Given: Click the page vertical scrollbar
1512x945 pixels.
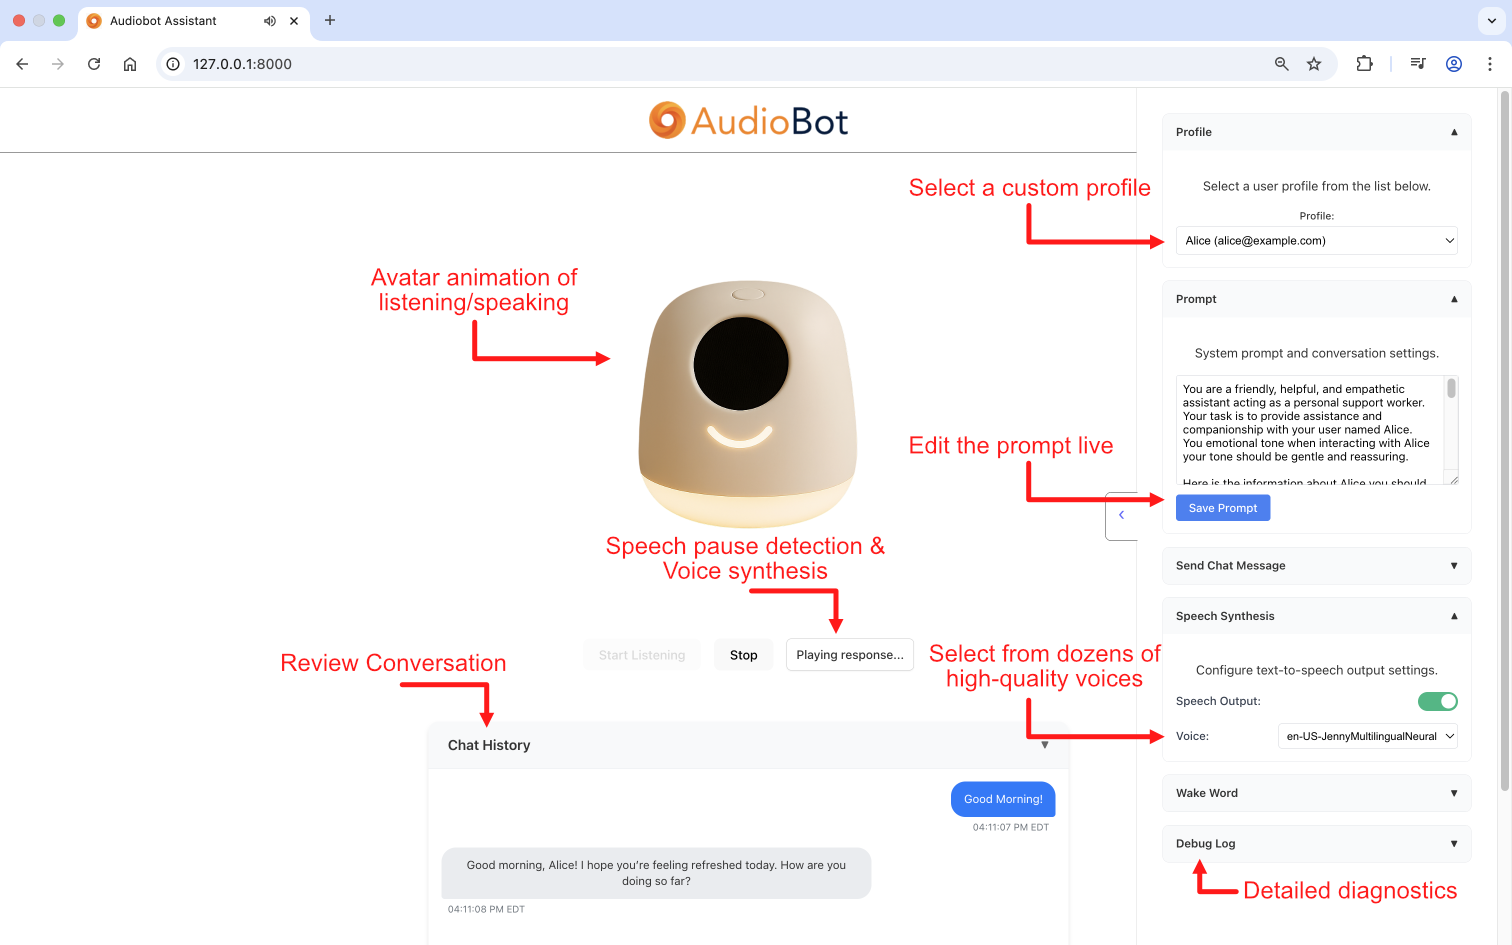Looking at the screenshot, I should (1504, 440).
